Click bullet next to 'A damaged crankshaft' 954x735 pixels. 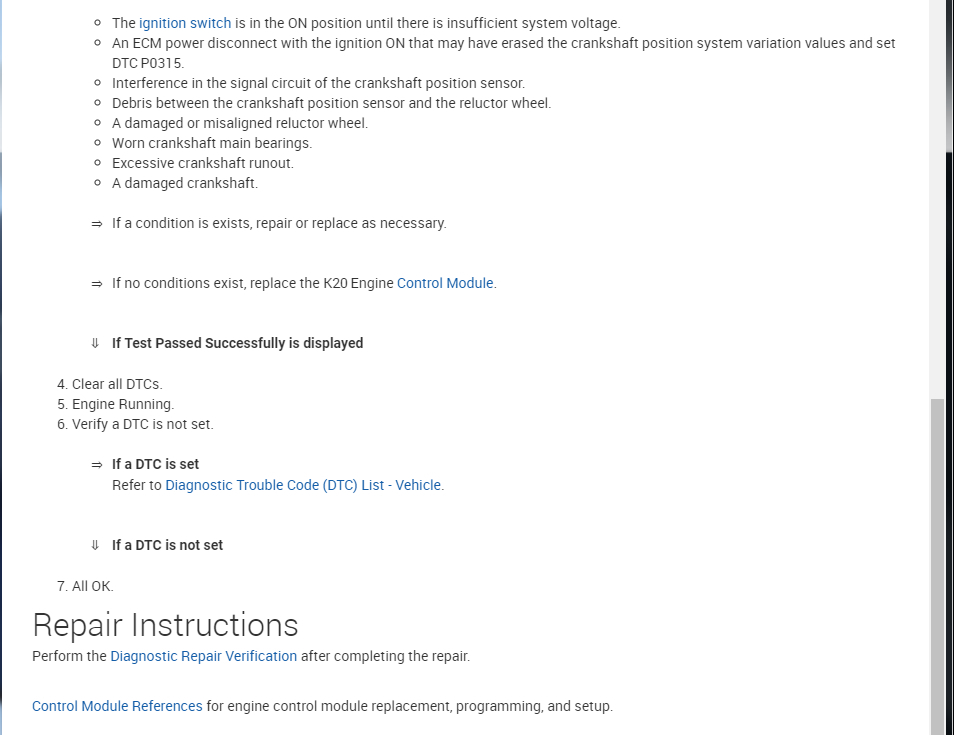coord(98,183)
